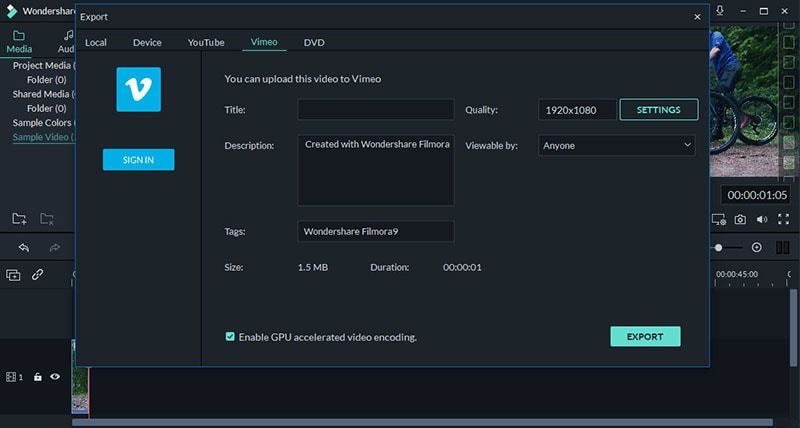The width and height of the screenshot is (800, 428).
Task: Select Folder (0) under Shared Media
Action: pos(46,108)
